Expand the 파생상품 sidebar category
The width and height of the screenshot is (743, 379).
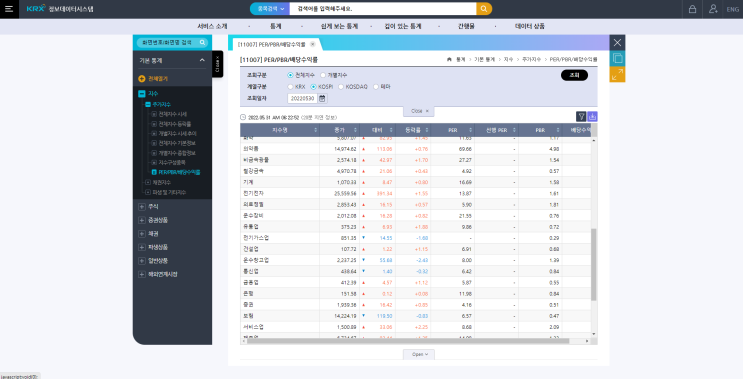point(141,247)
